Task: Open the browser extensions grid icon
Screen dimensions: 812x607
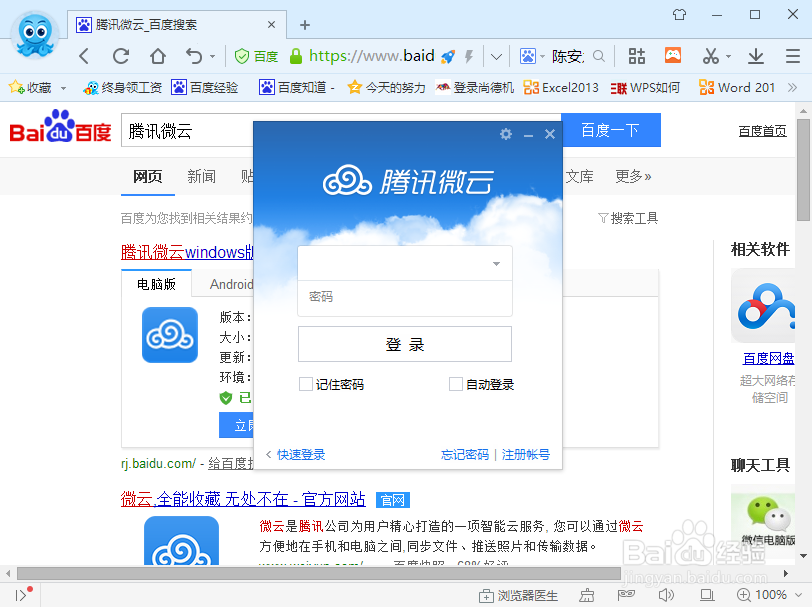Action: 637,56
